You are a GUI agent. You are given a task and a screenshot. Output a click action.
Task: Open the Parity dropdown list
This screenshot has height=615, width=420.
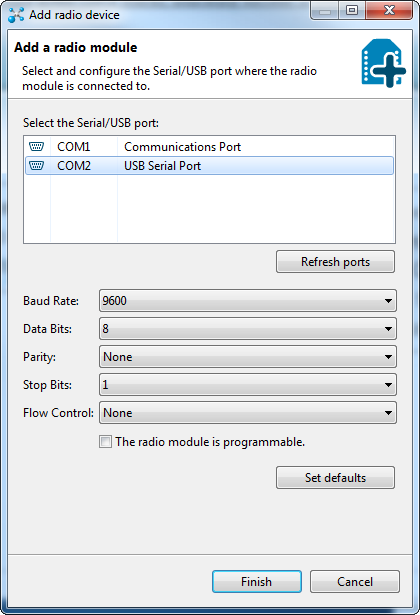[x=248, y=357]
